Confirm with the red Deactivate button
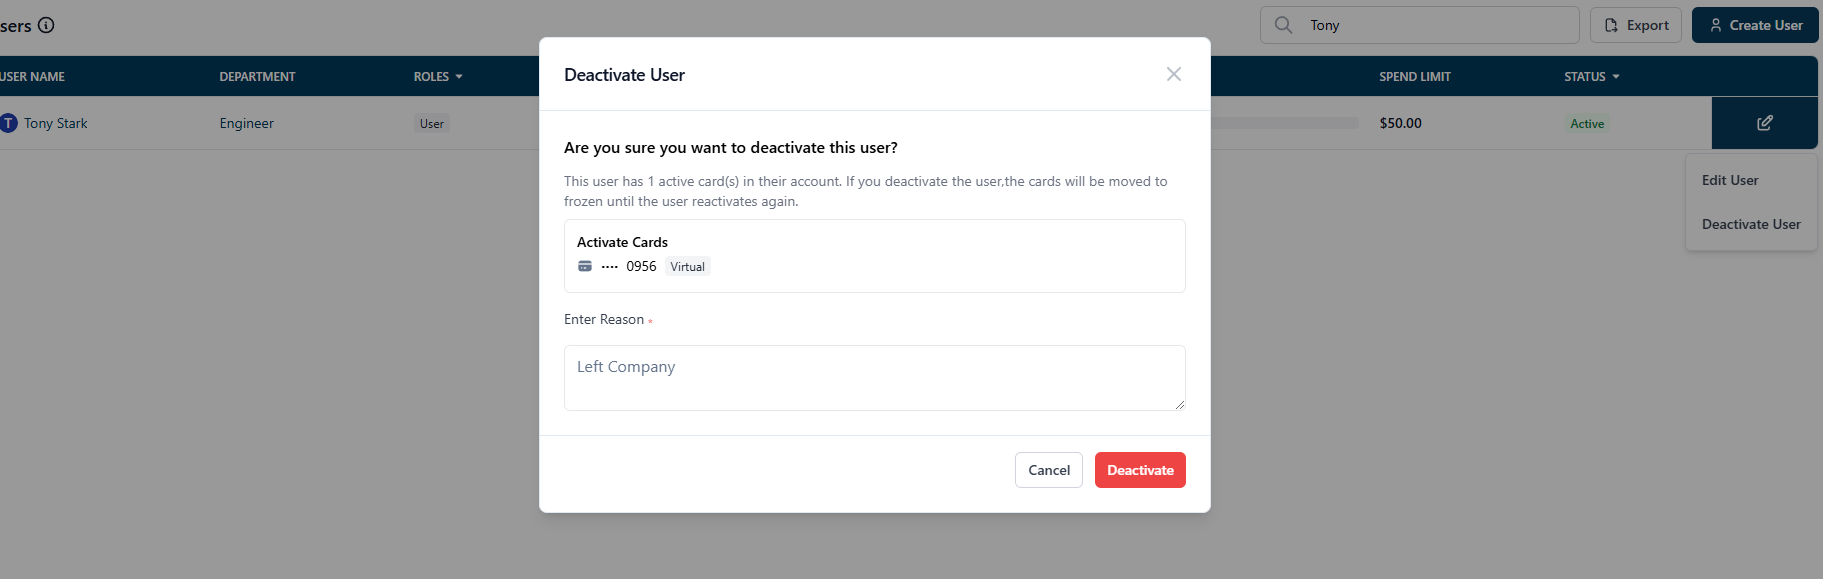Image resolution: width=1823 pixels, height=579 pixels. [x=1140, y=470]
